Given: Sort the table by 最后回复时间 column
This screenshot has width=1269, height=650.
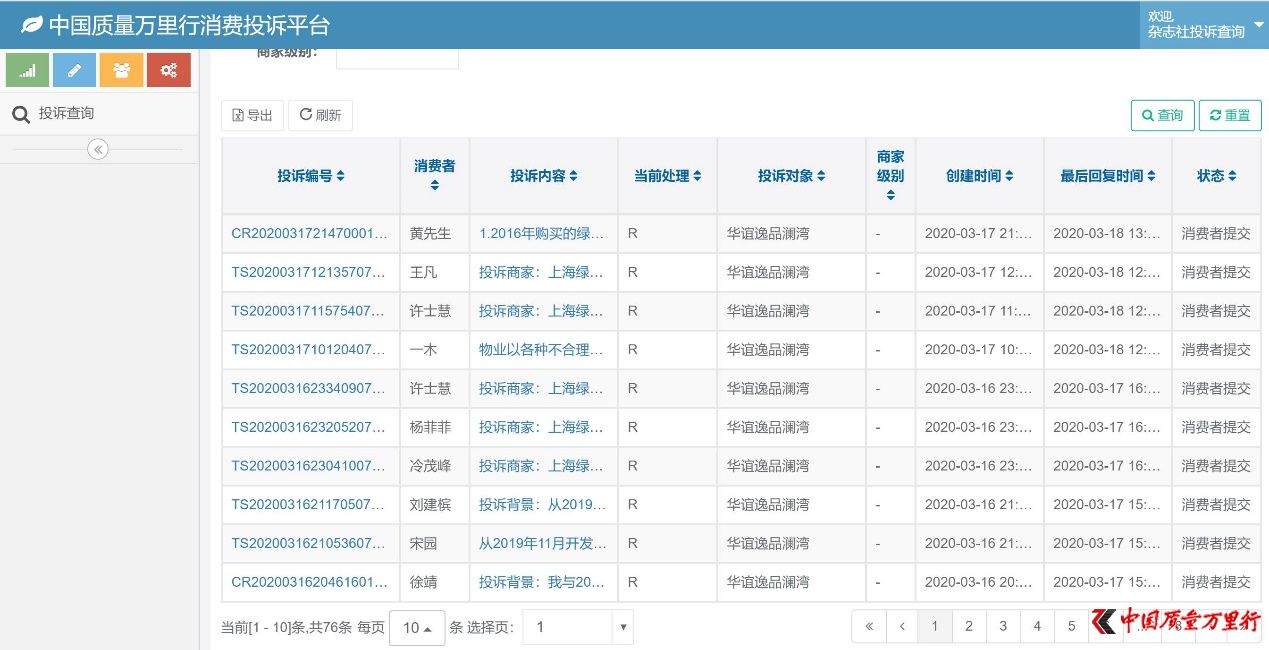Looking at the screenshot, I should click(1108, 176).
